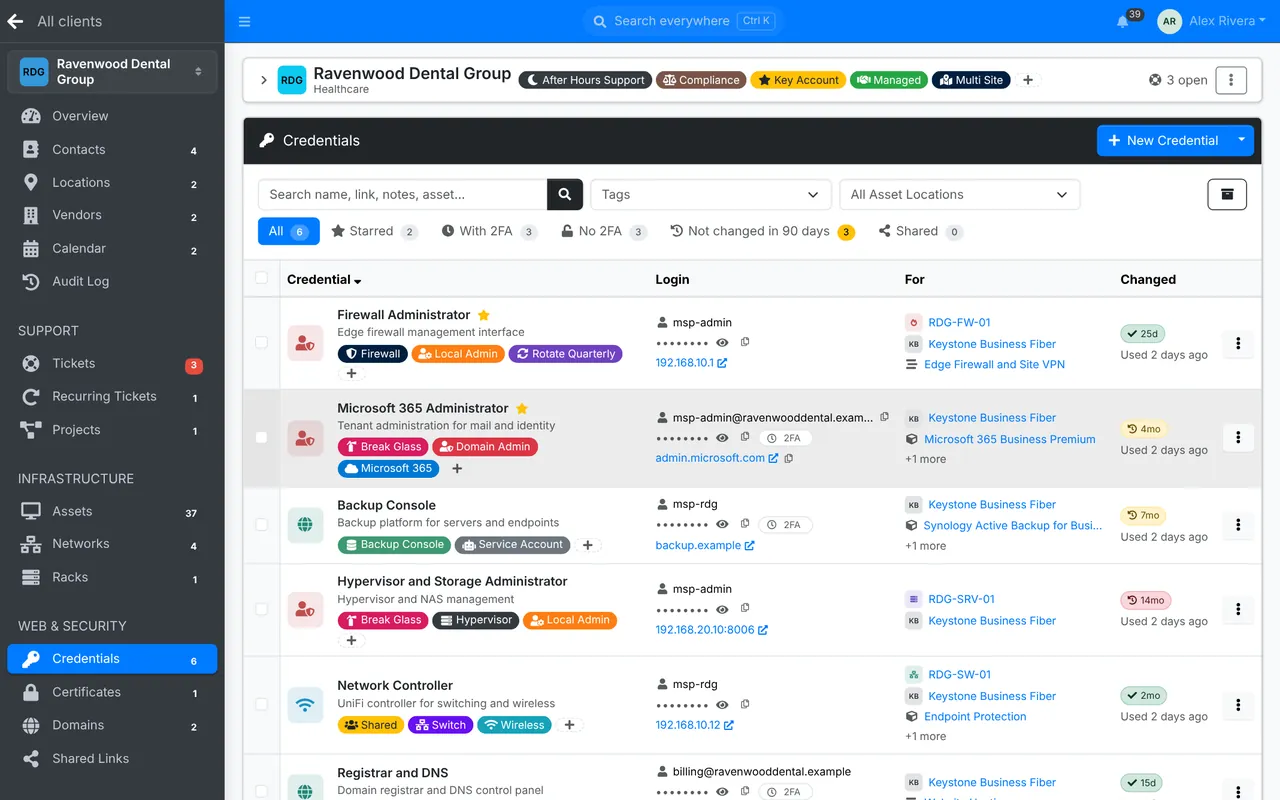Filter by Not changed in 90 days
Viewport: 1280px width, 800px height.
[x=762, y=231]
